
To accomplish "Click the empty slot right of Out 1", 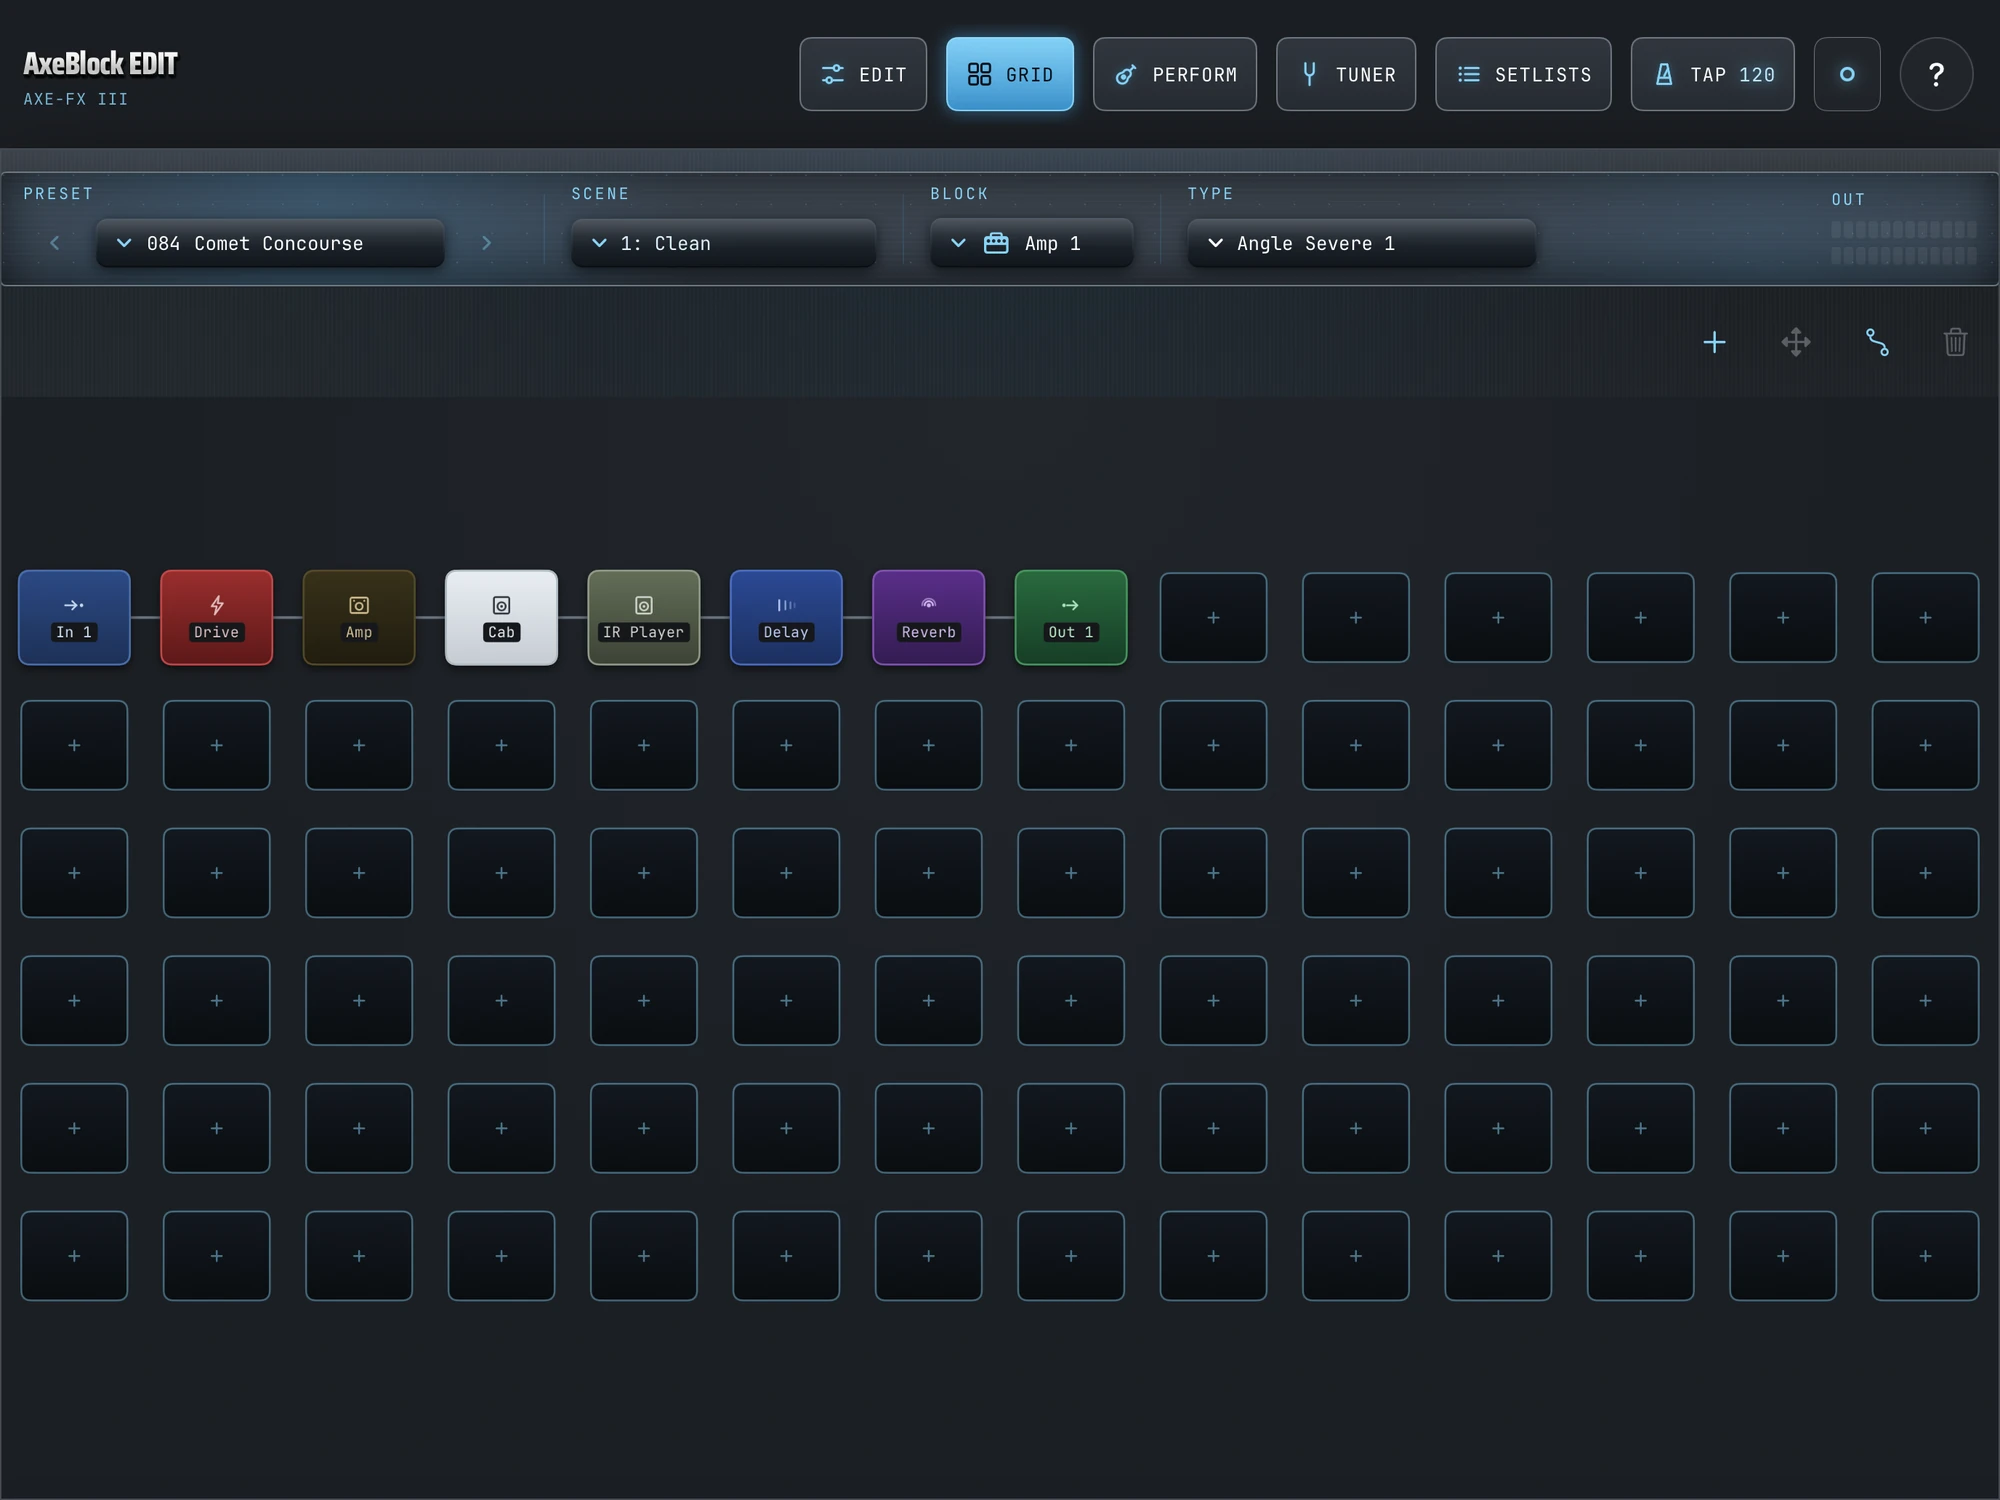I will 1213,617.
